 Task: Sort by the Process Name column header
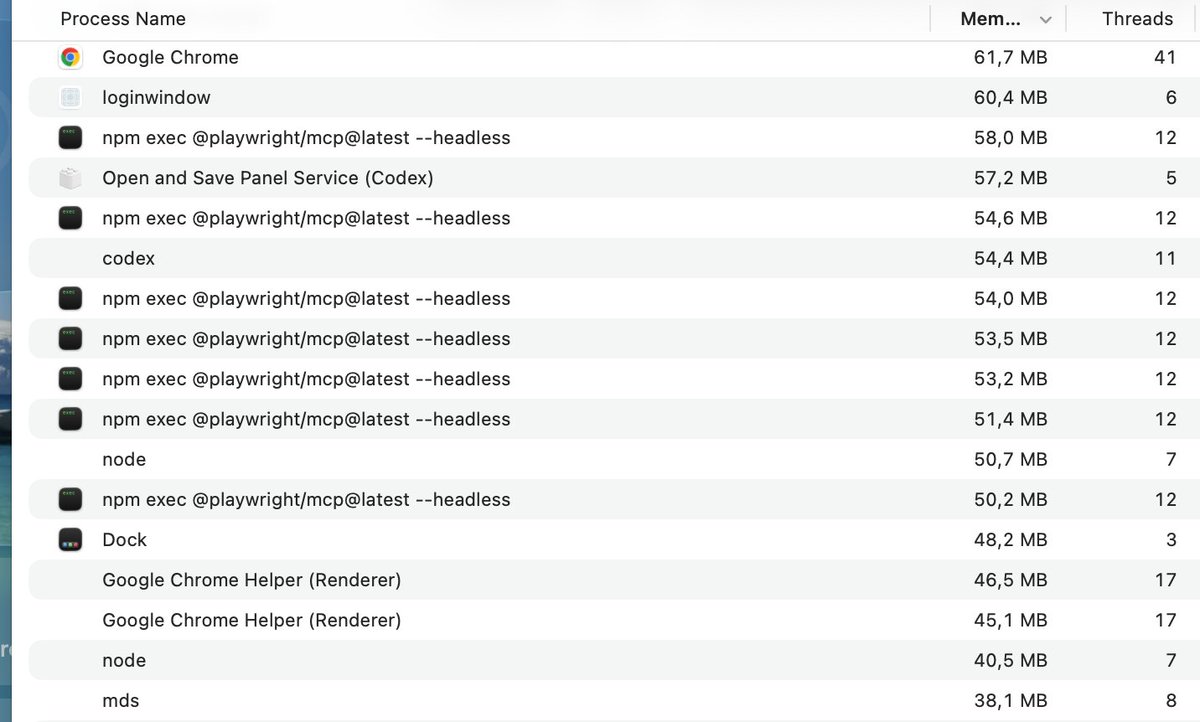point(123,18)
